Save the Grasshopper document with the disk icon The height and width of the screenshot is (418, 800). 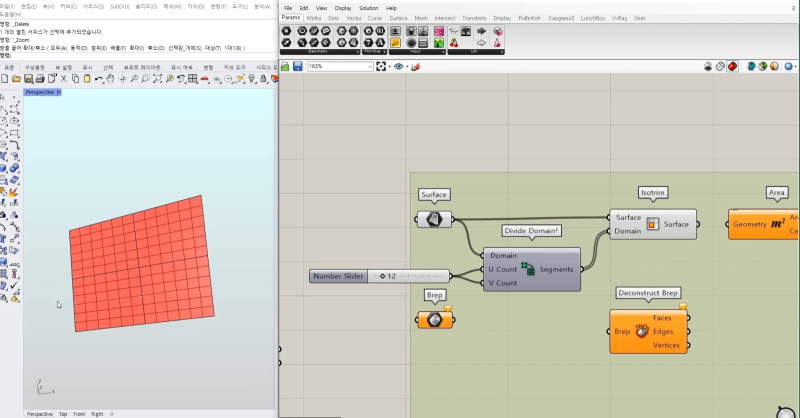[x=297, y=66]
